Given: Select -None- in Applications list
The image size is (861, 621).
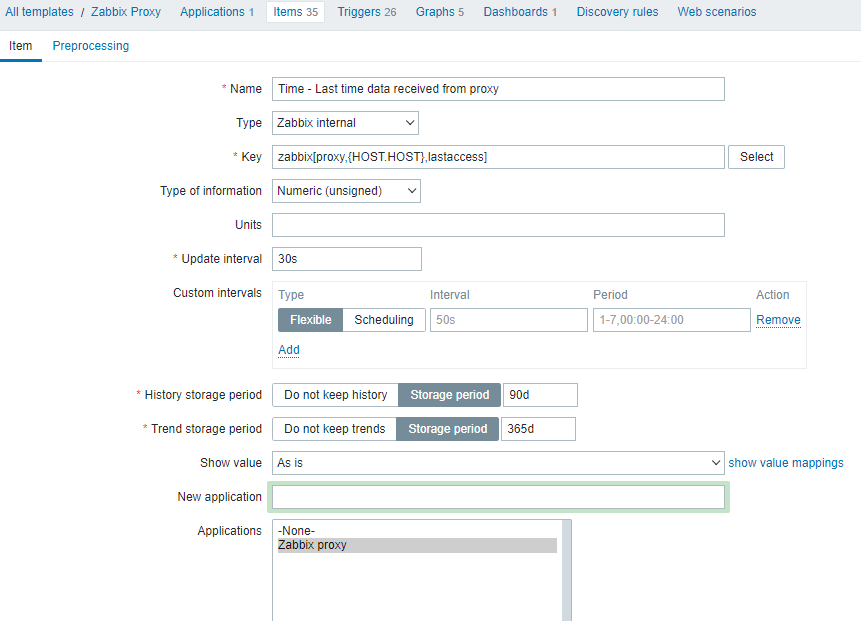Looking at the screenshot, I should point(417,531).
